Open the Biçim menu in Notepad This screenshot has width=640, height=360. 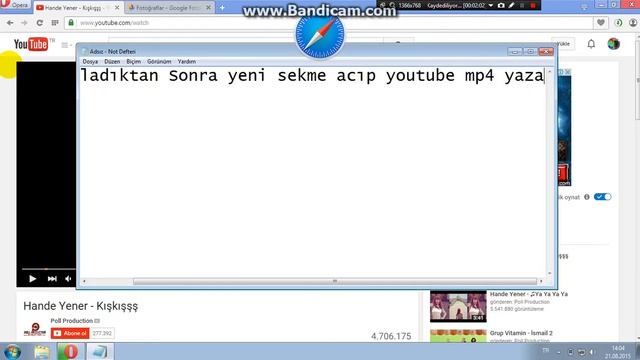click(133, 62)
